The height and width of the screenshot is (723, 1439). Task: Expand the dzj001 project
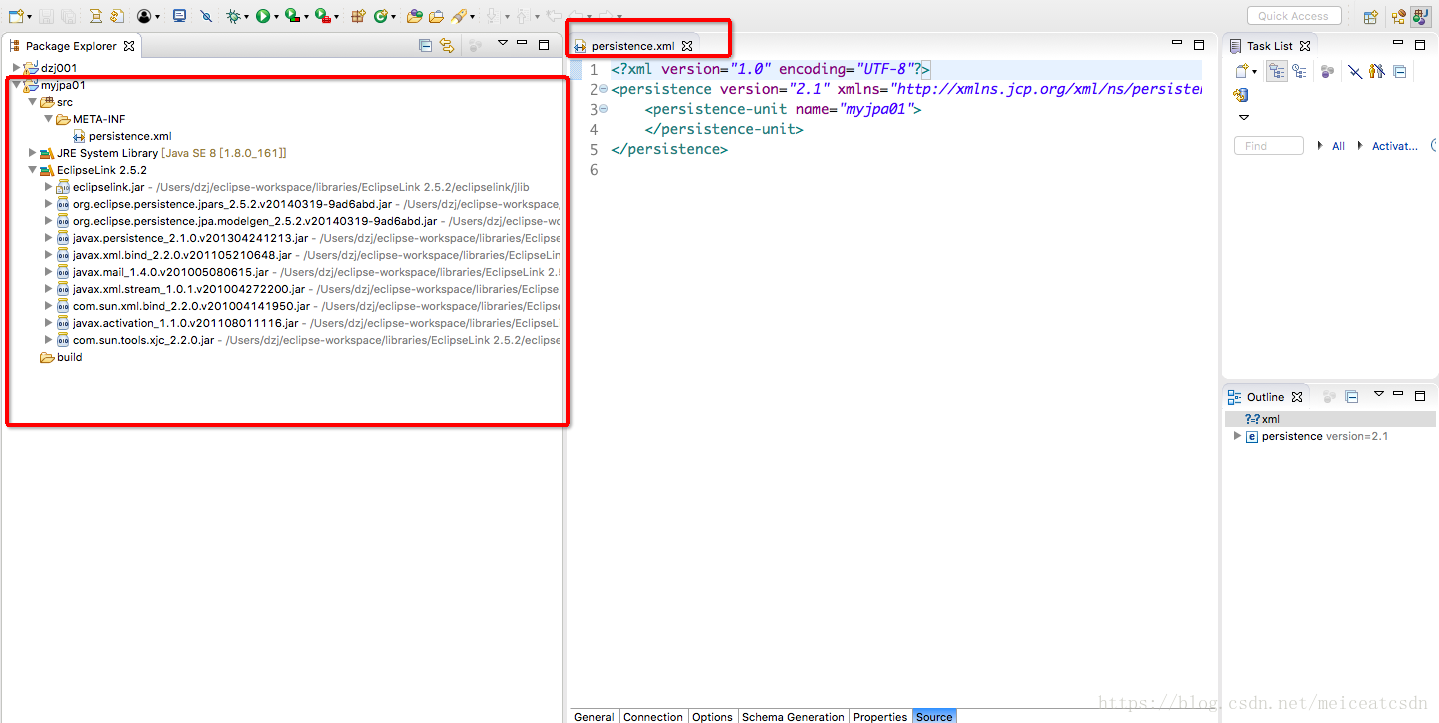coord(16,68)
